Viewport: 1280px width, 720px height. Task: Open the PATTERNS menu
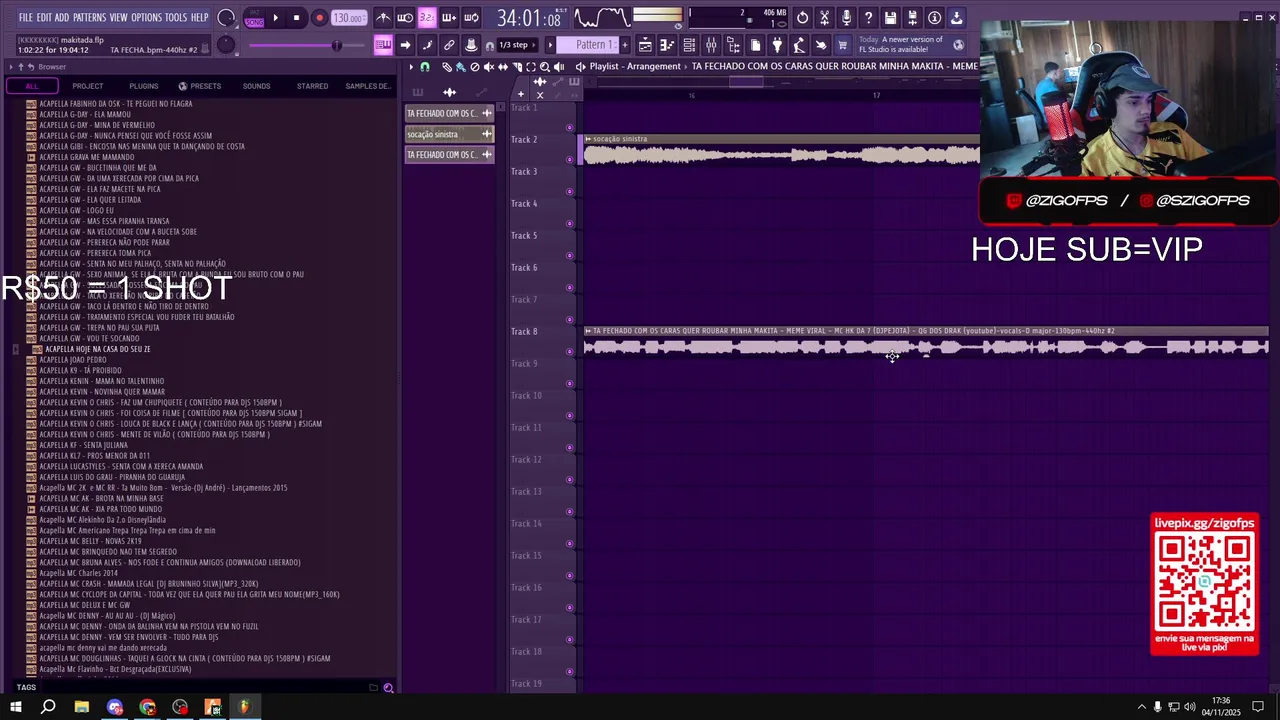(89, 18)
